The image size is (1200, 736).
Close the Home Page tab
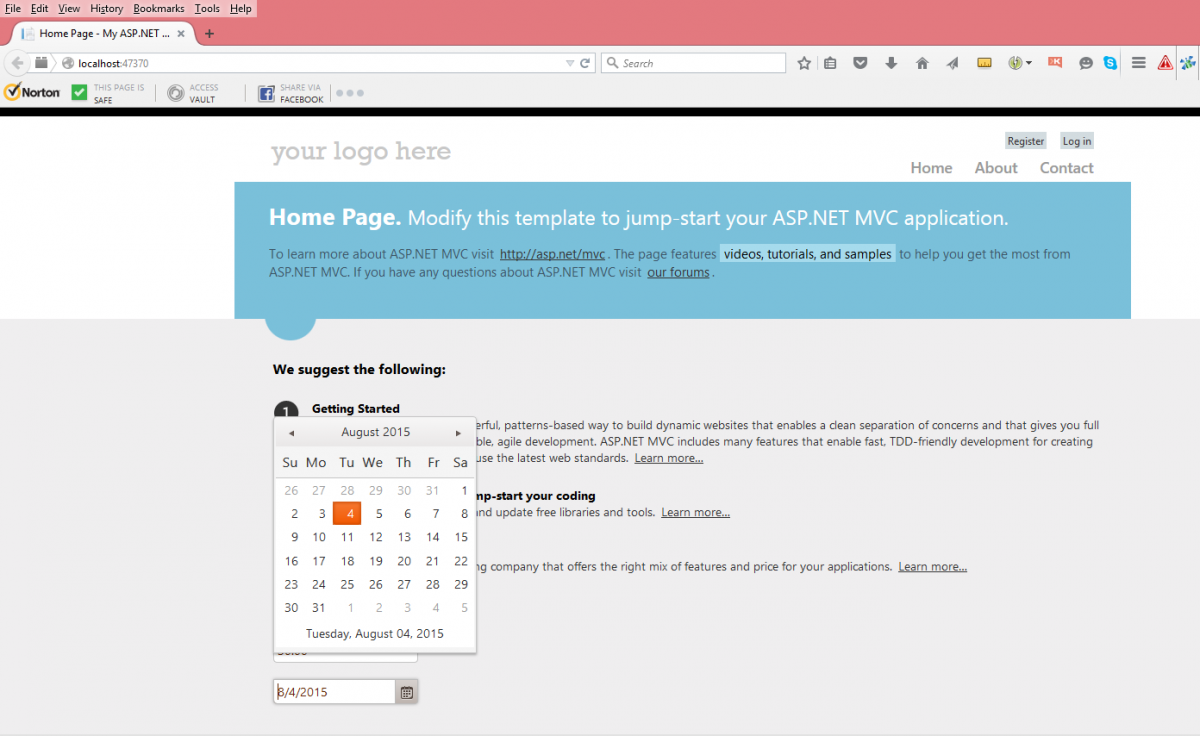(x=181, y=33)
